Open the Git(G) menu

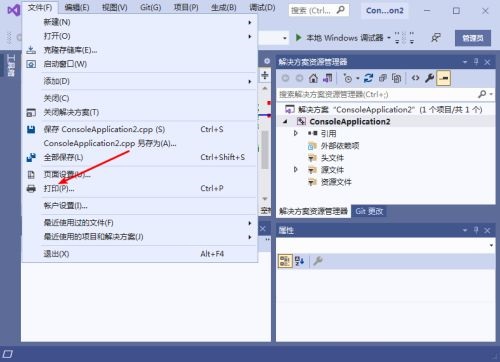click(x=151, y=7)
